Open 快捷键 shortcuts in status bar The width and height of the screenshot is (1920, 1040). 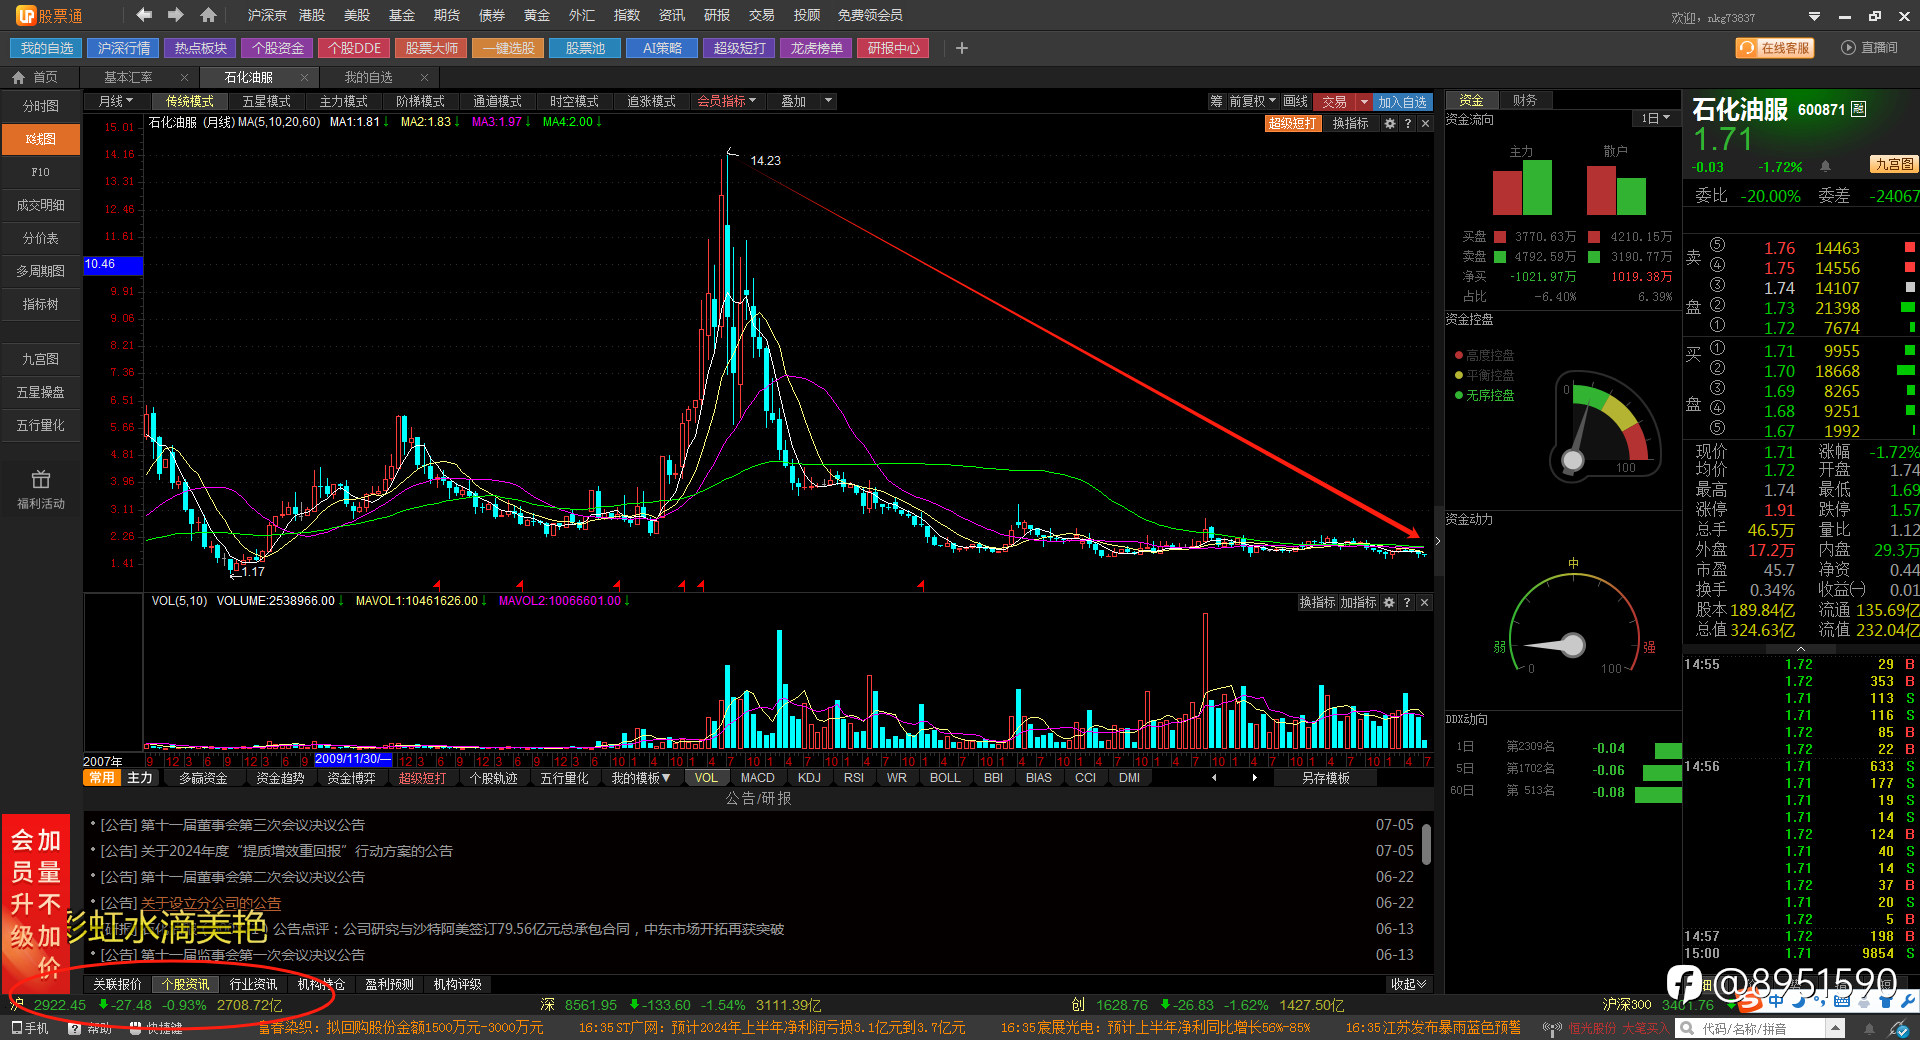pos(157,1028)
